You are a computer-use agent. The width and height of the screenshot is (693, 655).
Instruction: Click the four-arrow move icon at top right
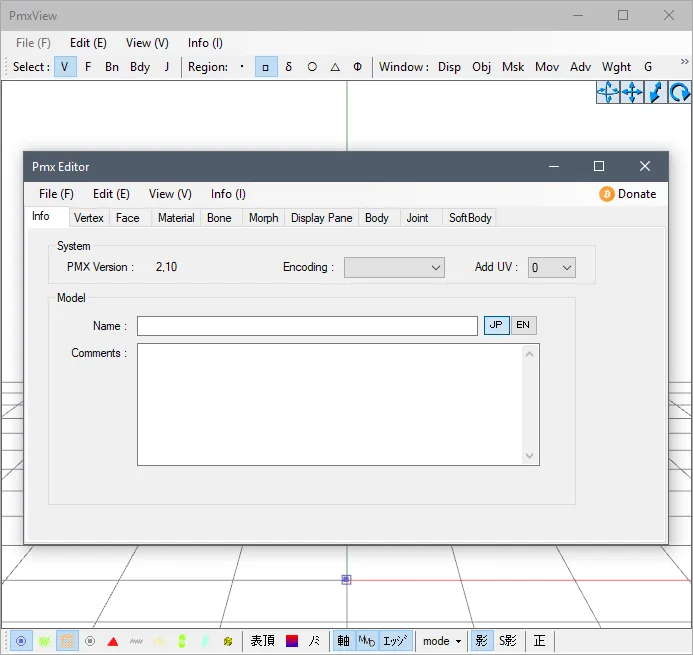click(x=632, y=92)
